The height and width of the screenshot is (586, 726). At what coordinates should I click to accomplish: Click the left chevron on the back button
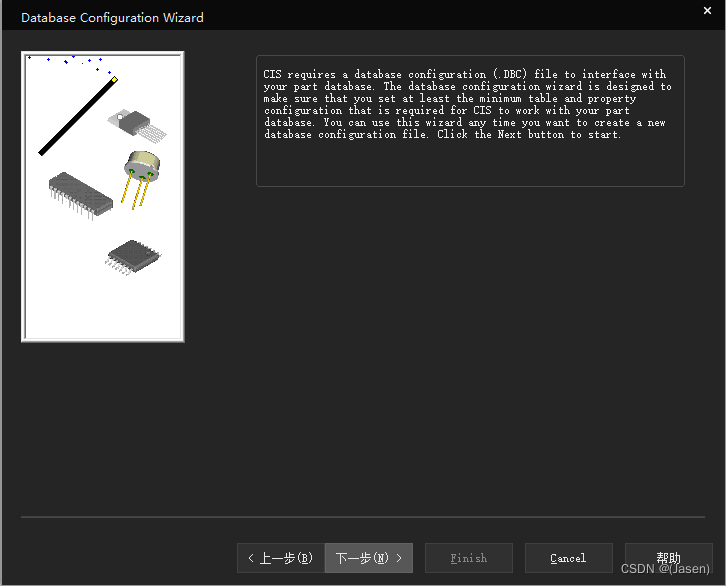coord(251,558)
